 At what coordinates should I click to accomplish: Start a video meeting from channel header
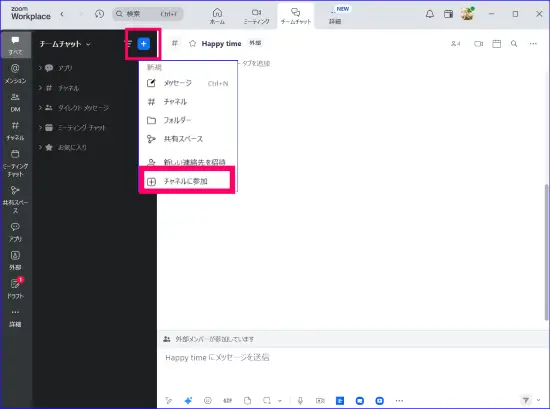coord(478,44)
